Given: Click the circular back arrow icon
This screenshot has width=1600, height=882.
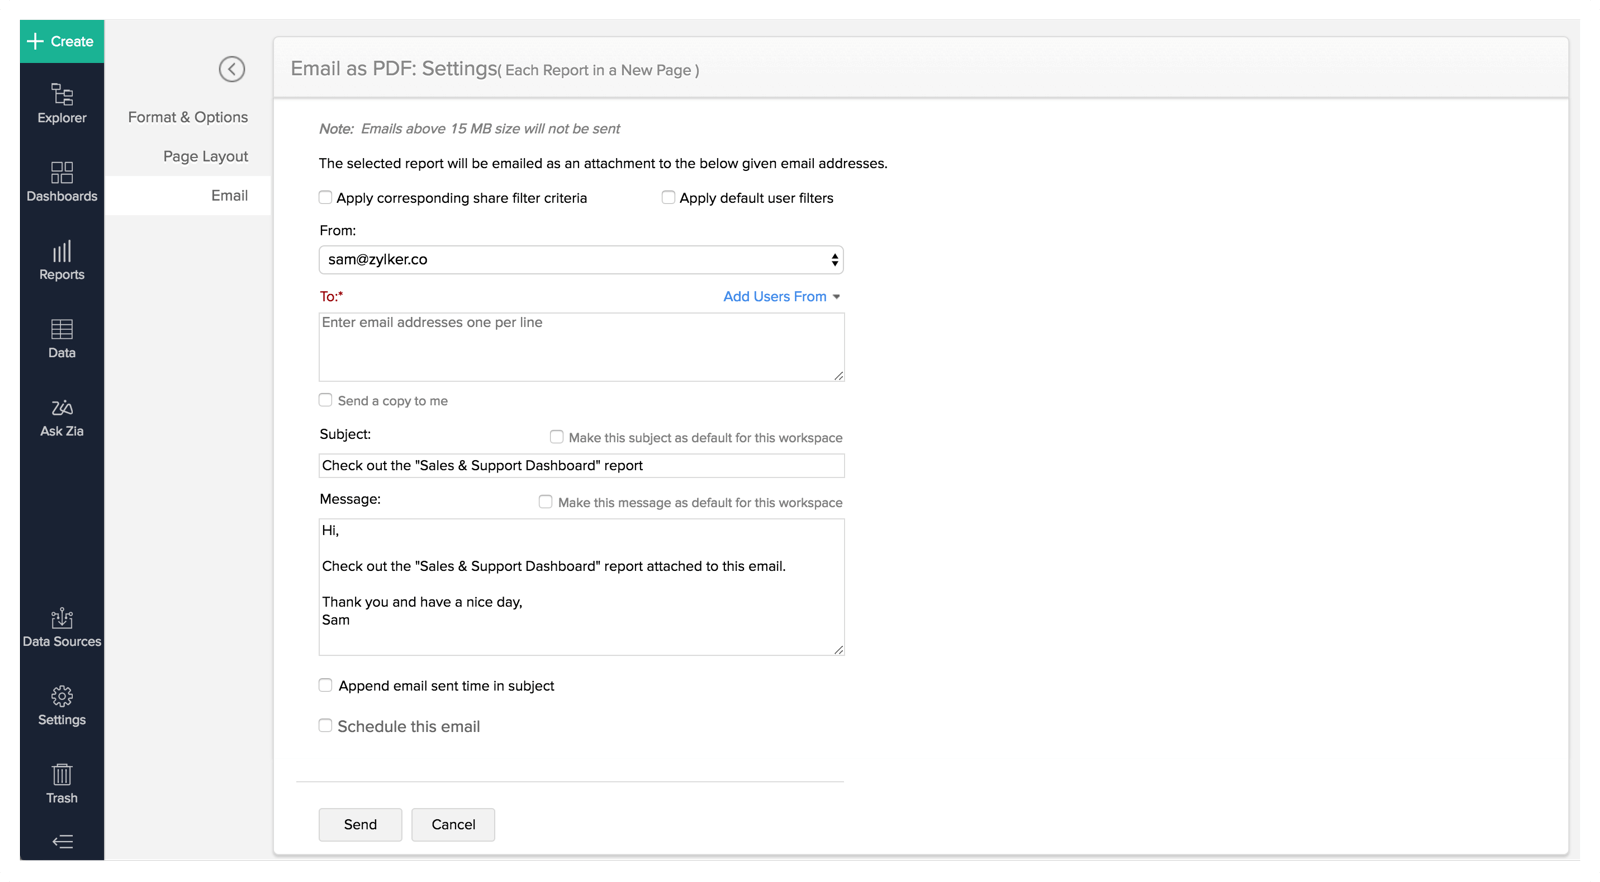Looking at the screenshot, I should pyautogui.click(x=232, y=69).
